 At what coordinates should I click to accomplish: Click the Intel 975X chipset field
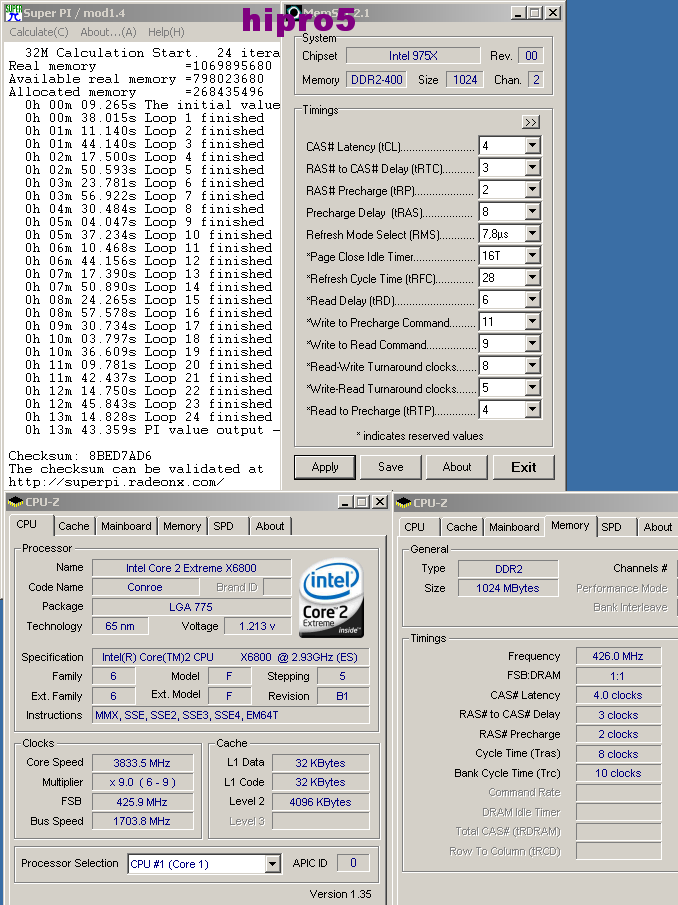413,56
